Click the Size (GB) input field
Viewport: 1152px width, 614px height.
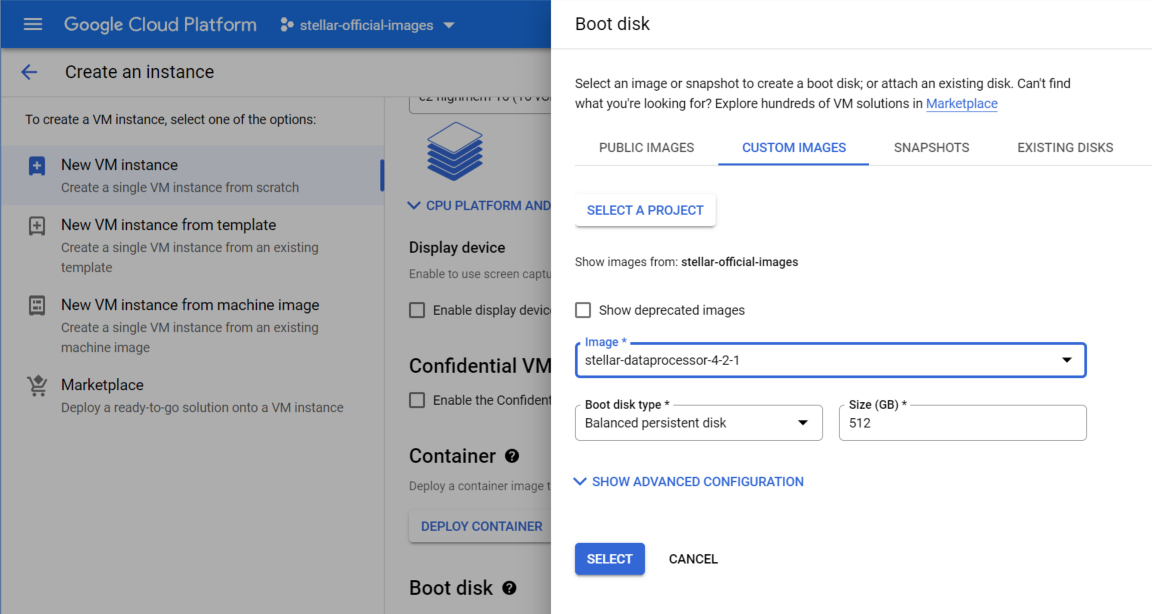click(962, 423)
